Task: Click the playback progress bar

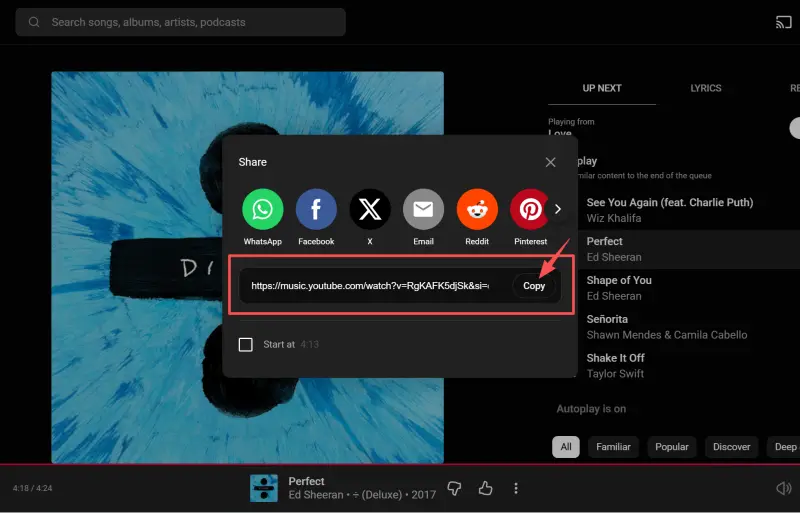Action: click(400, 465)
